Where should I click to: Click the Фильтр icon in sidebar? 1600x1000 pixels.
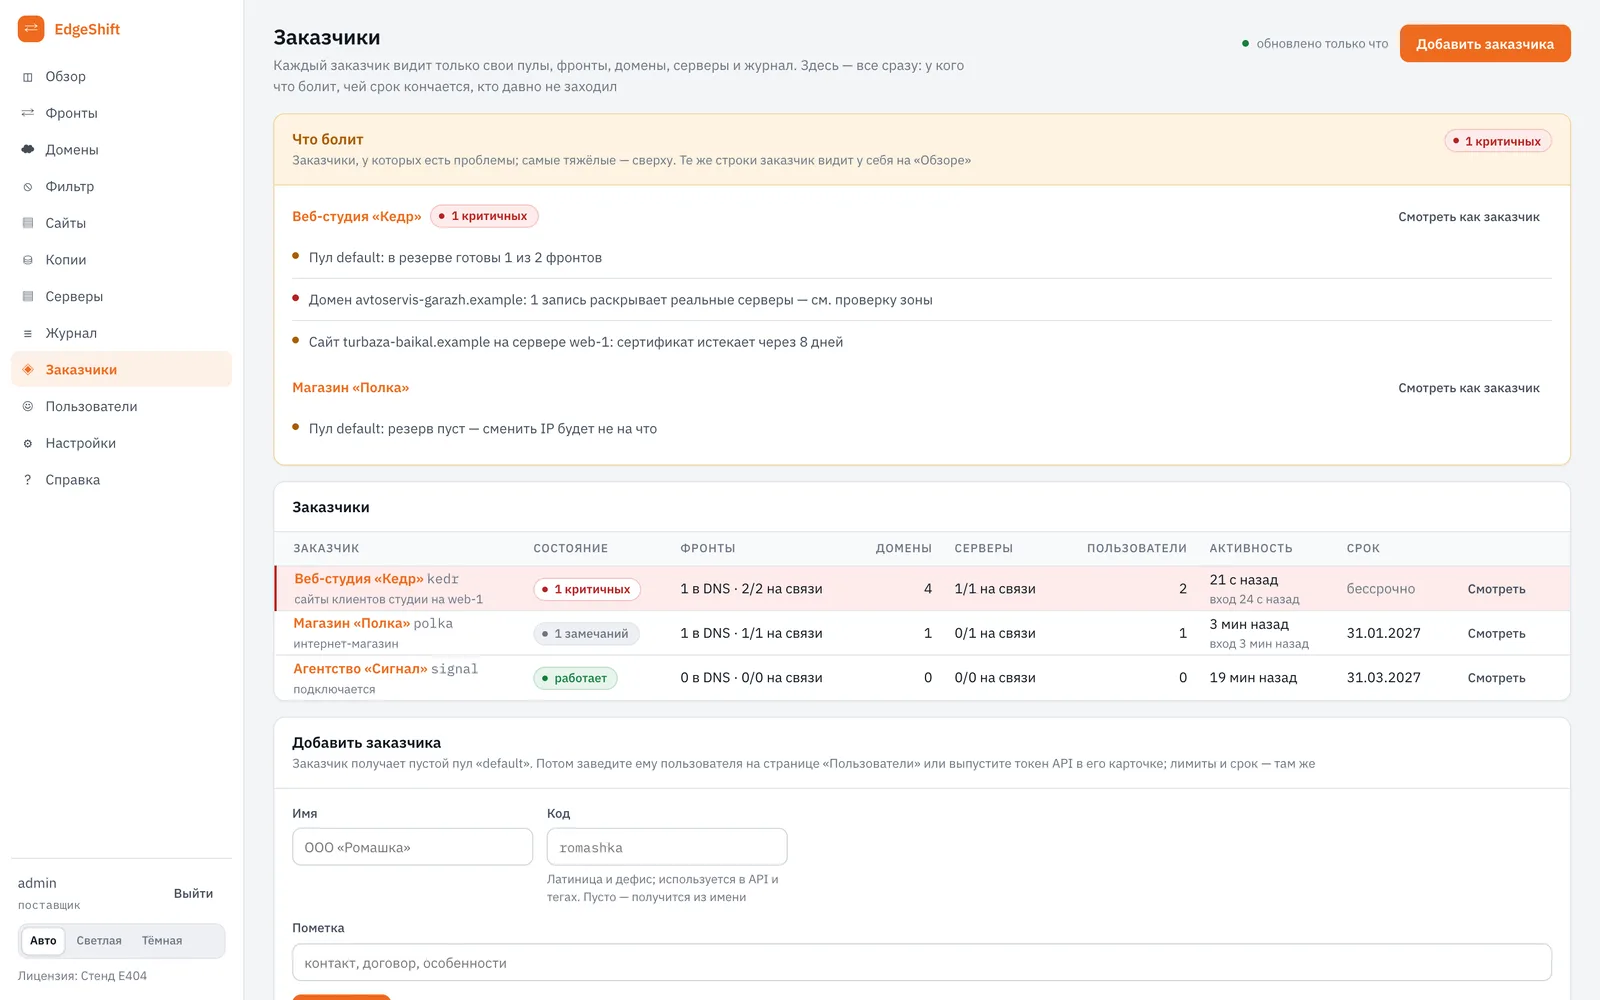pos(28,187)
